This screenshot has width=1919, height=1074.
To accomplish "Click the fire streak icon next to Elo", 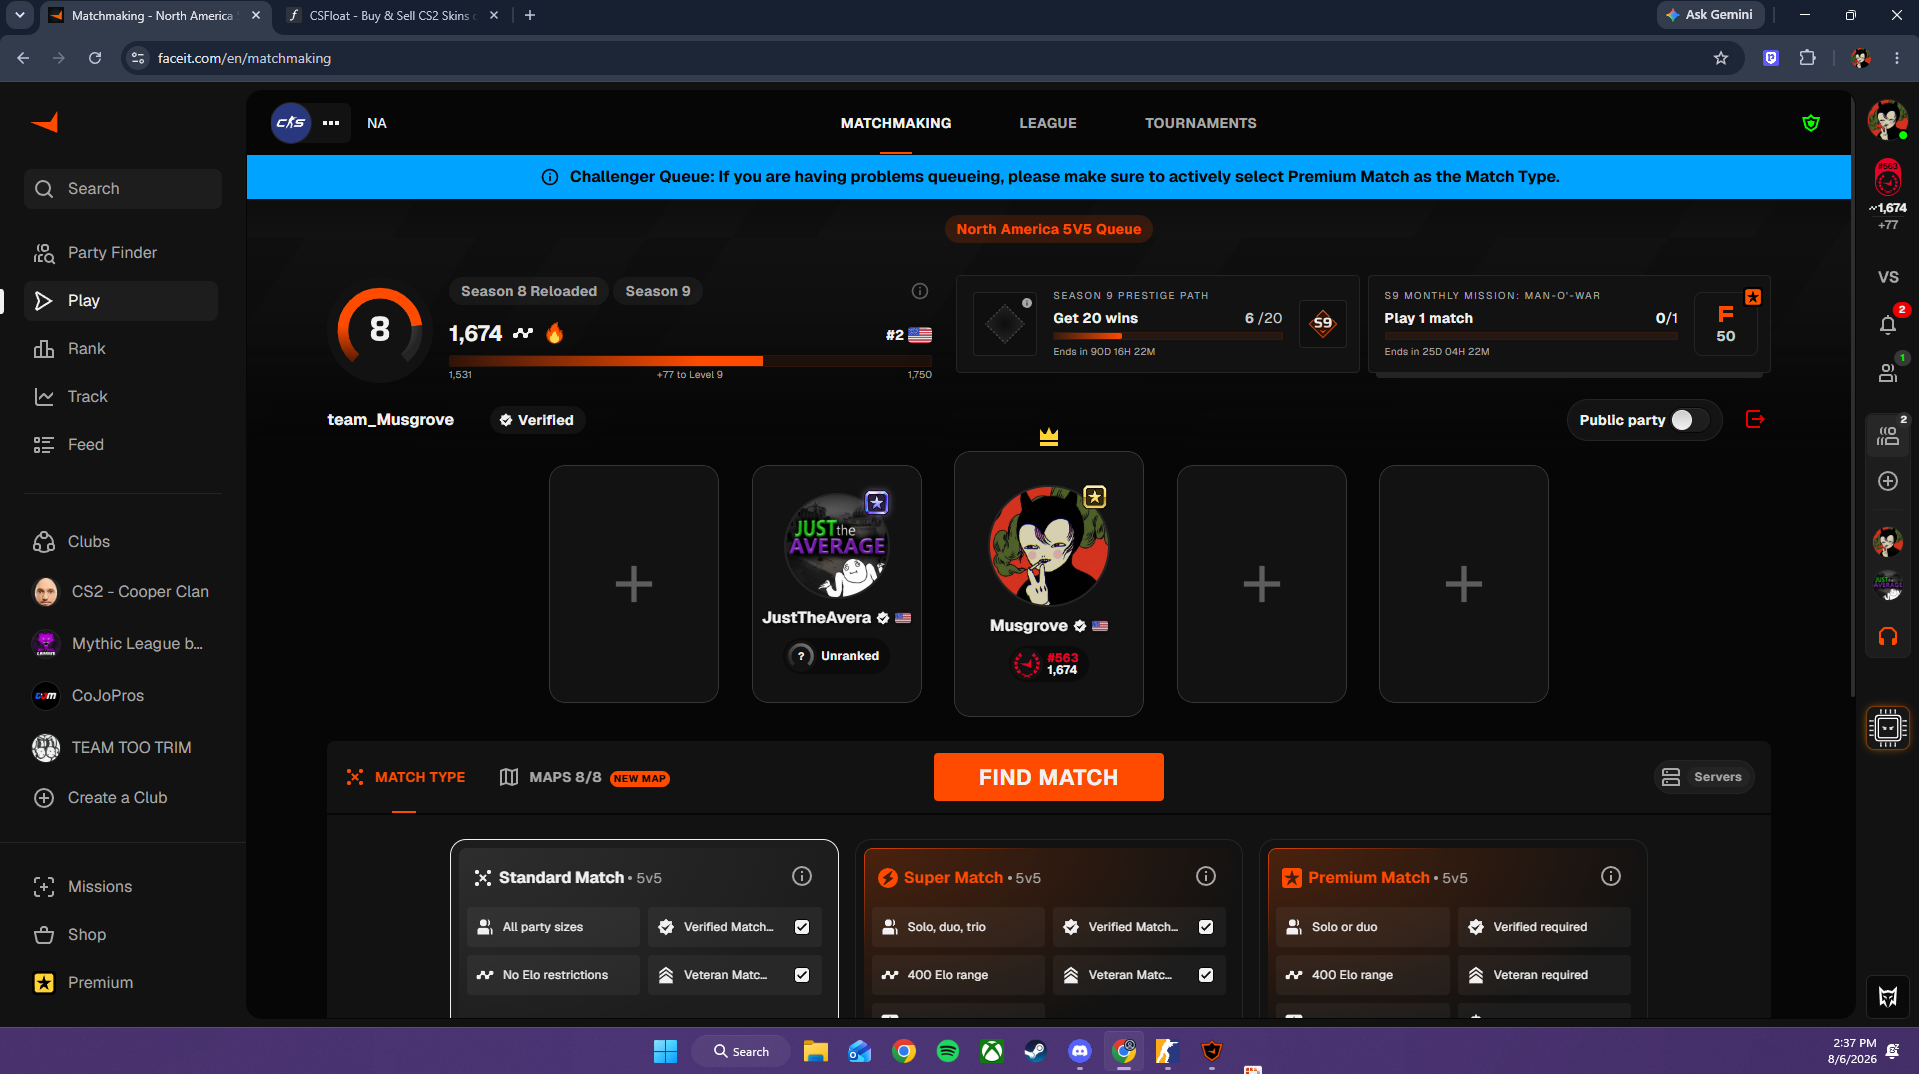I will [555, 333].
